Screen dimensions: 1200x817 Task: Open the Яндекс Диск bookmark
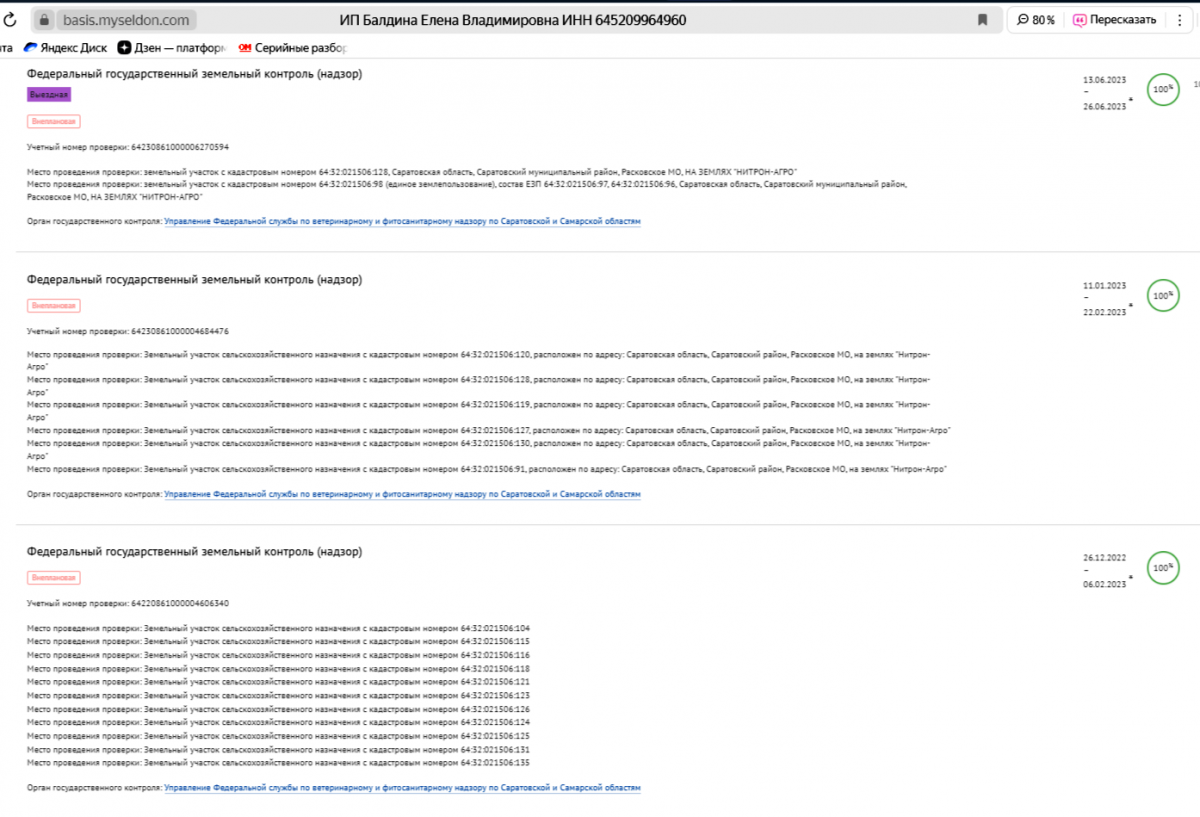(x=66, y=47)
